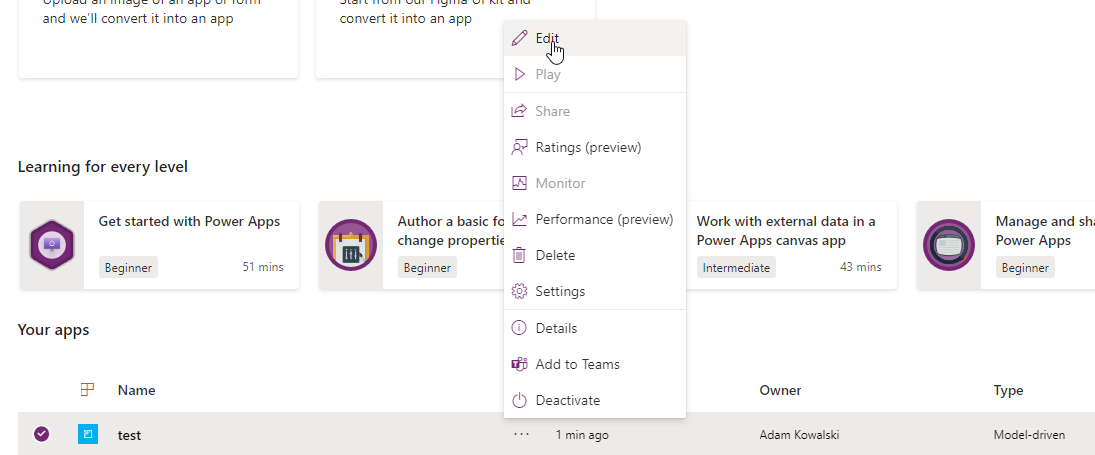Screen dimensions: 1095x455
Task: Open Manage and share learning card
Action: (1006, 245)
